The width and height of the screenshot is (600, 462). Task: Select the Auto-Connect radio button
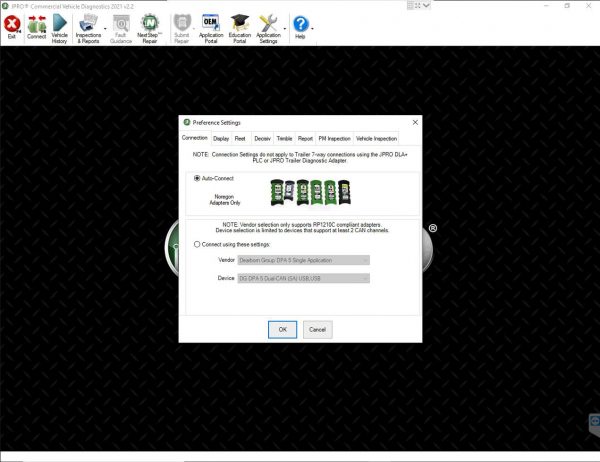click(x=197, y=178)
